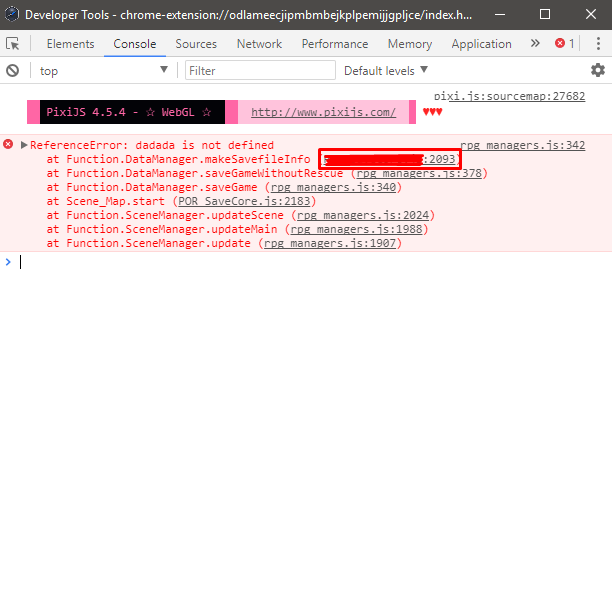This screenshot has height=609, width=612.
Task: Select the 'ReferenceError: dadada is not defined' text
Action: pos(152,145)
